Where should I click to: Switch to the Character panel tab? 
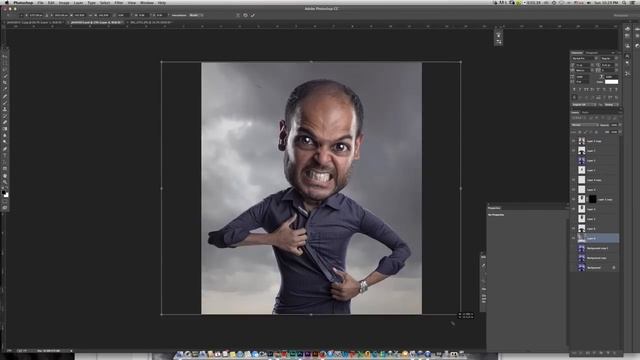click(x=577, y=53)
